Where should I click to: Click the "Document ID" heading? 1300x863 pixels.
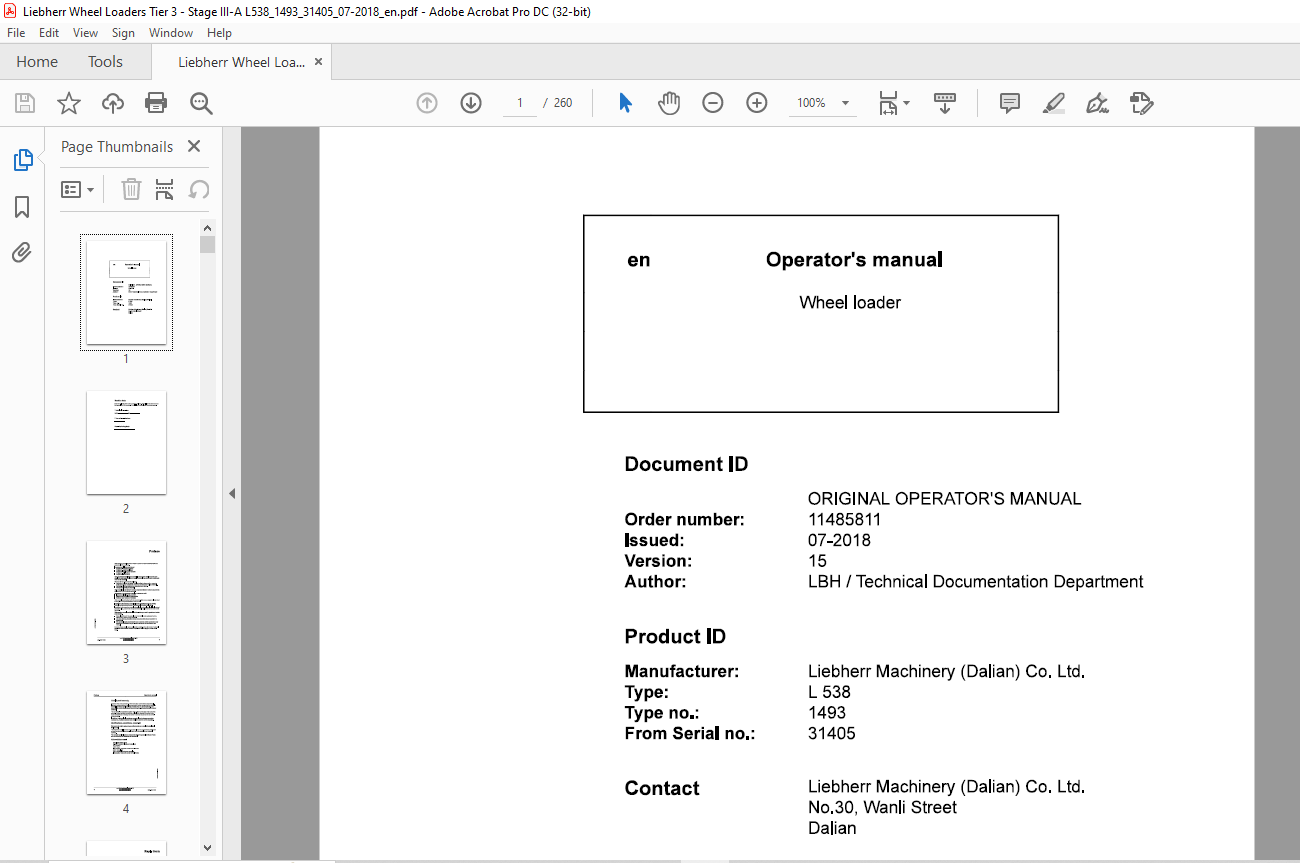(x=686, y=464)
